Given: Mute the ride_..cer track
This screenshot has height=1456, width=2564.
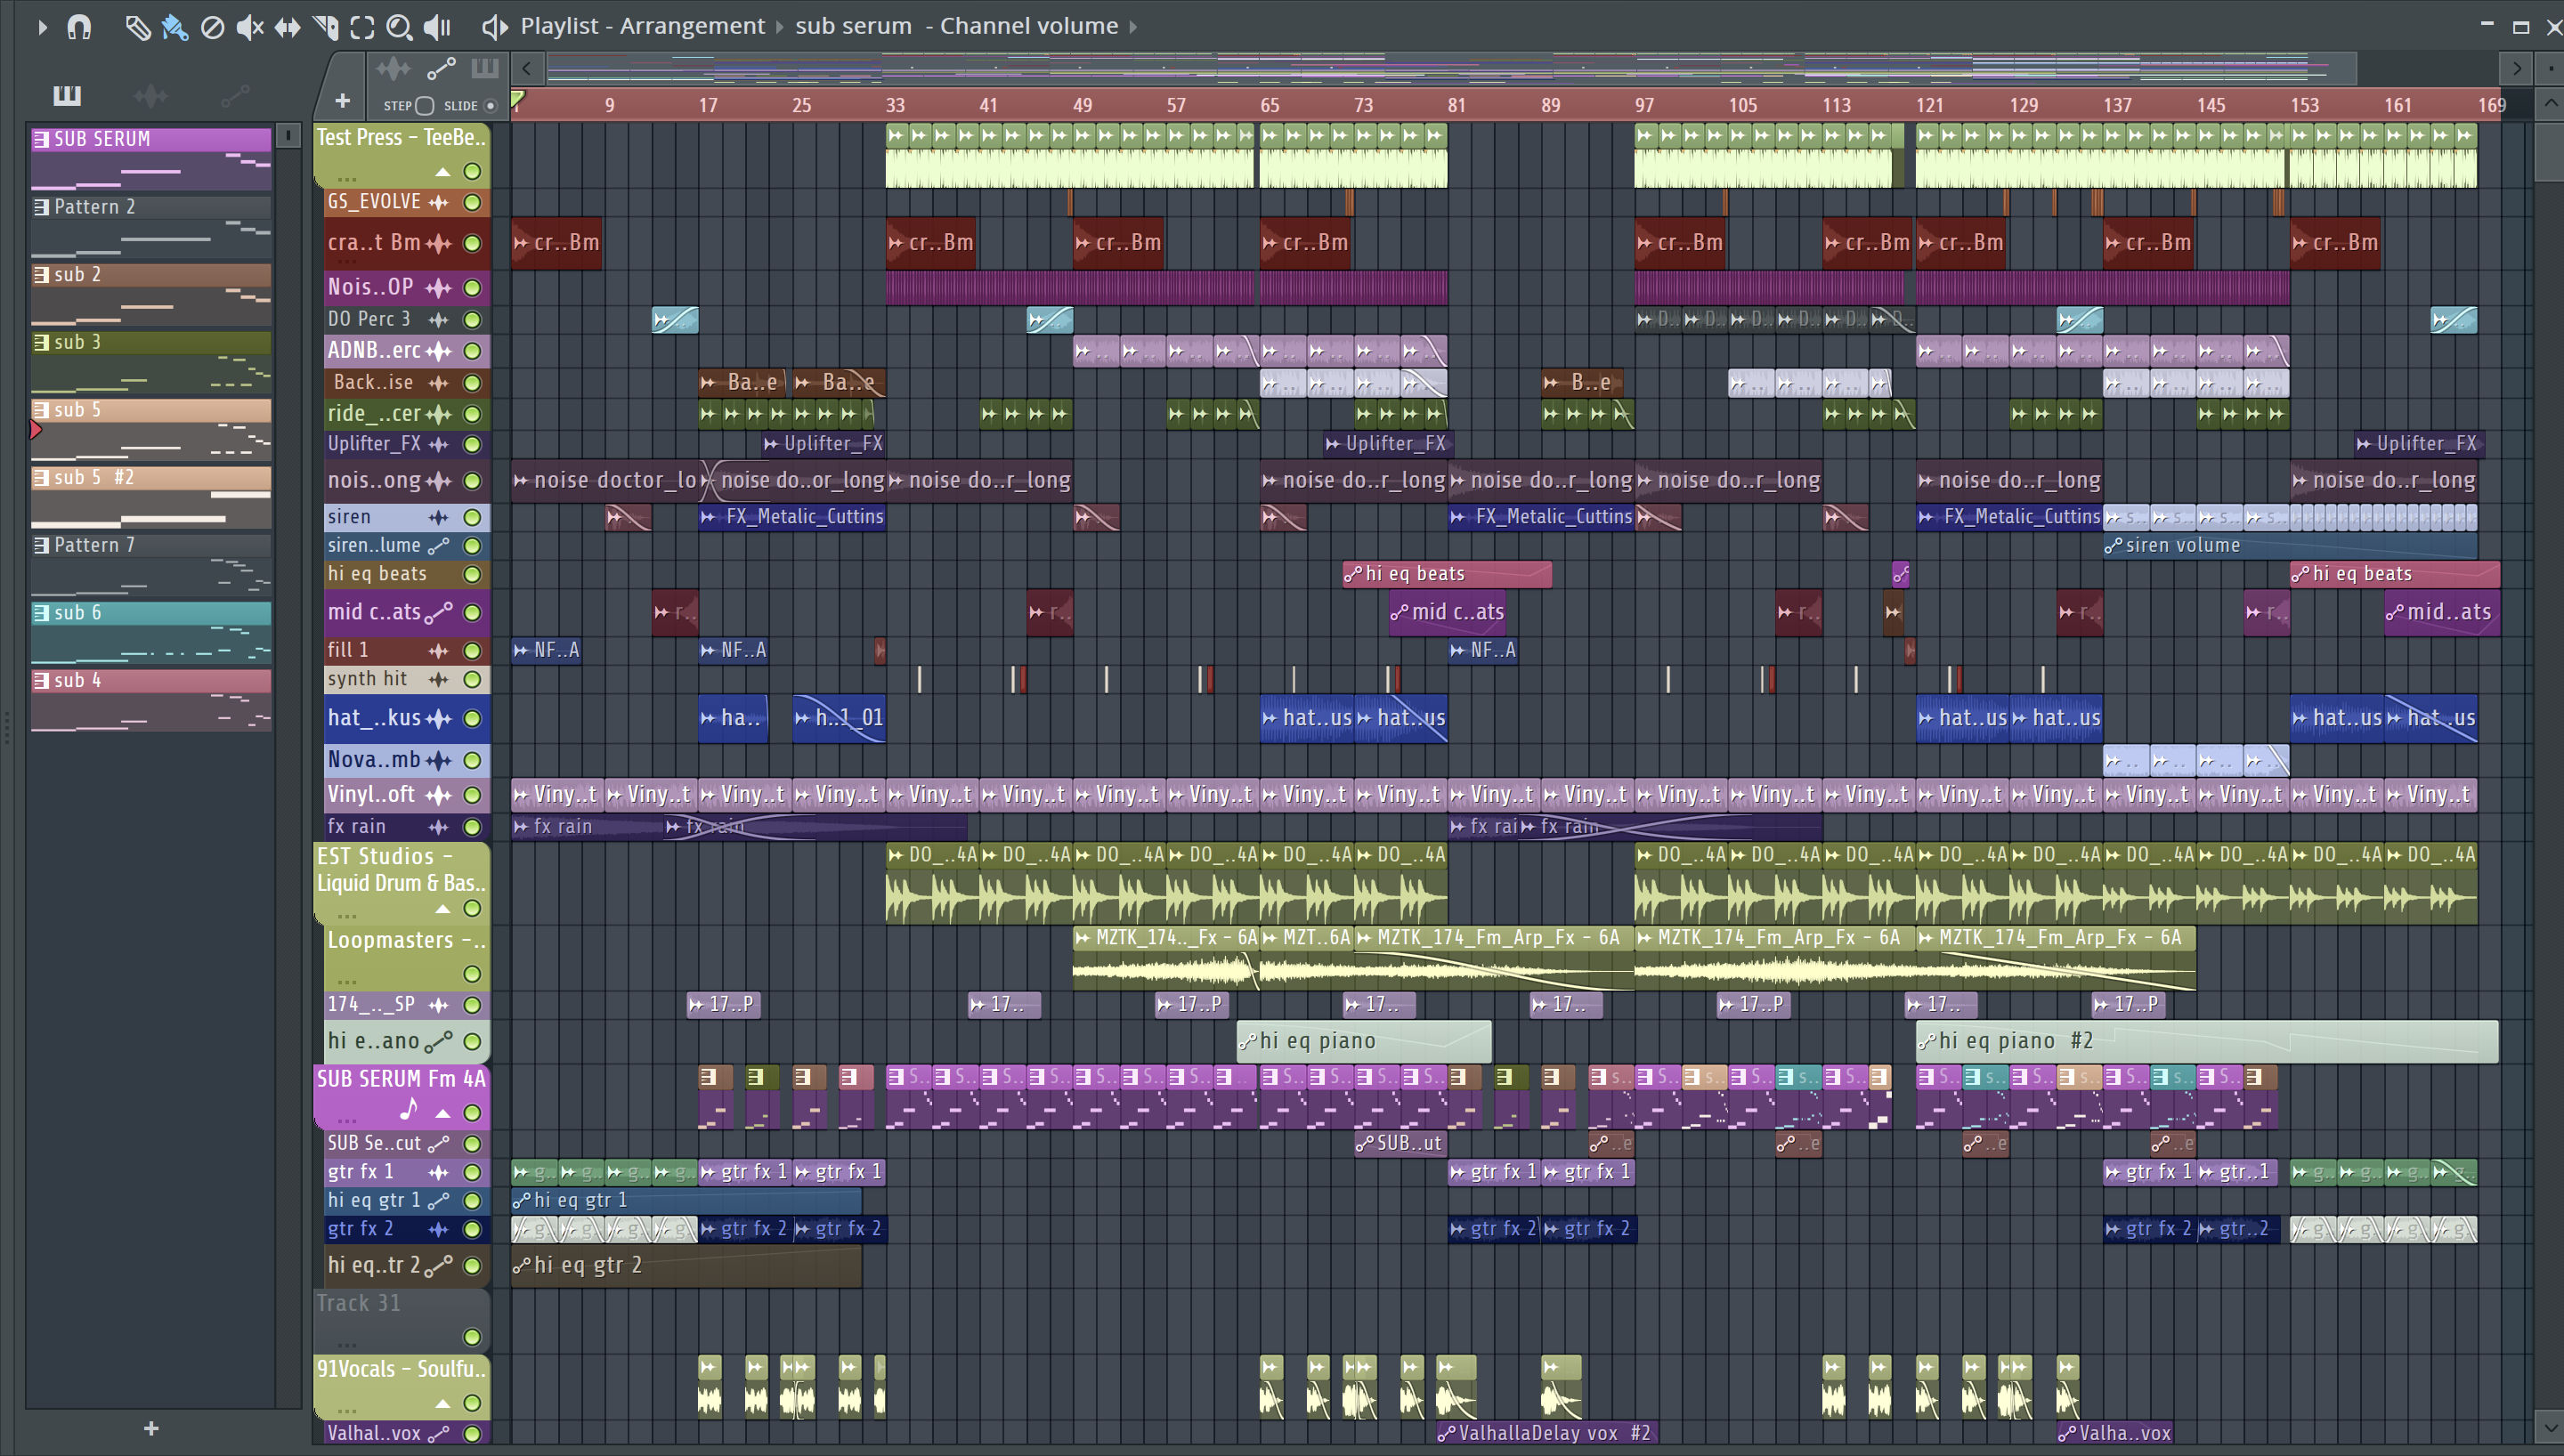Looking at the screenshot, I should [x=473, y=414].
